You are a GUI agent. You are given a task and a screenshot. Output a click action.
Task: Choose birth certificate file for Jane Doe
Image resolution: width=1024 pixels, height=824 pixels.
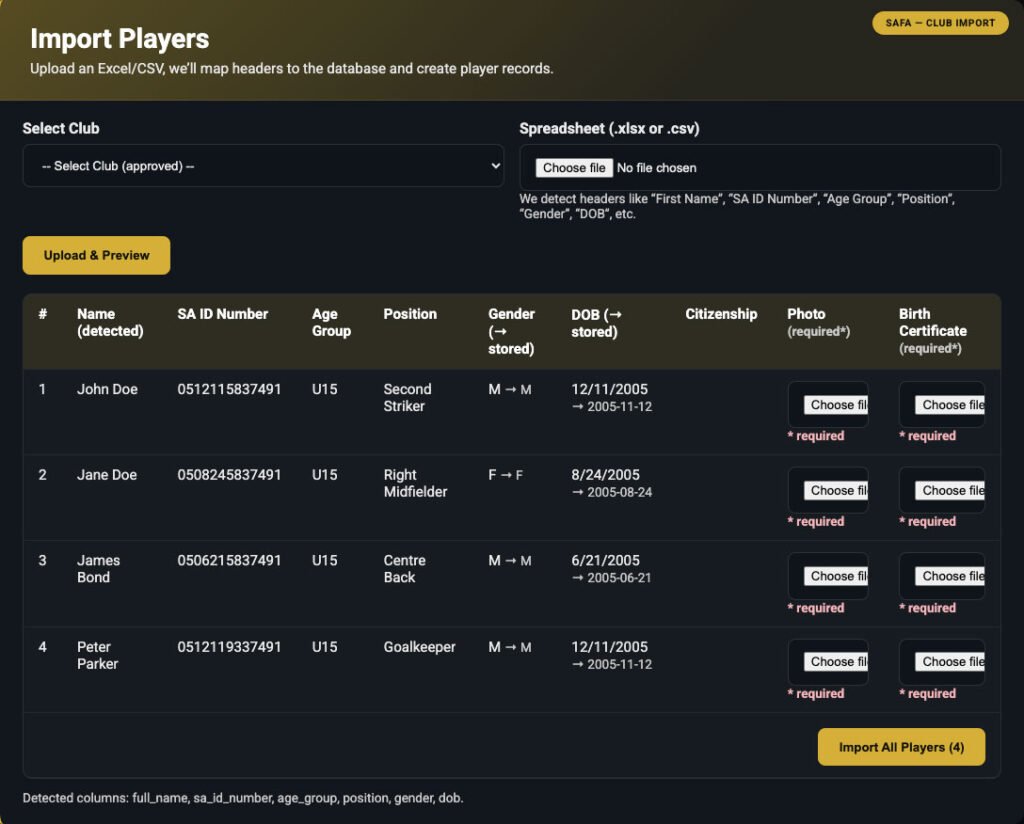coord(947,491)
